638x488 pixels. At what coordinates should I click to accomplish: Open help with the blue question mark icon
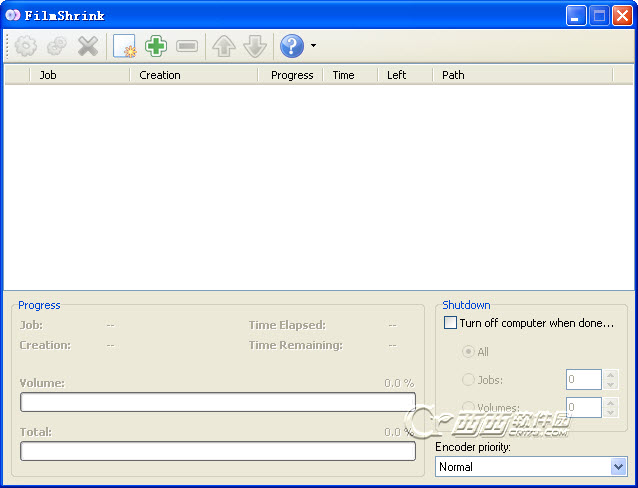292,46
